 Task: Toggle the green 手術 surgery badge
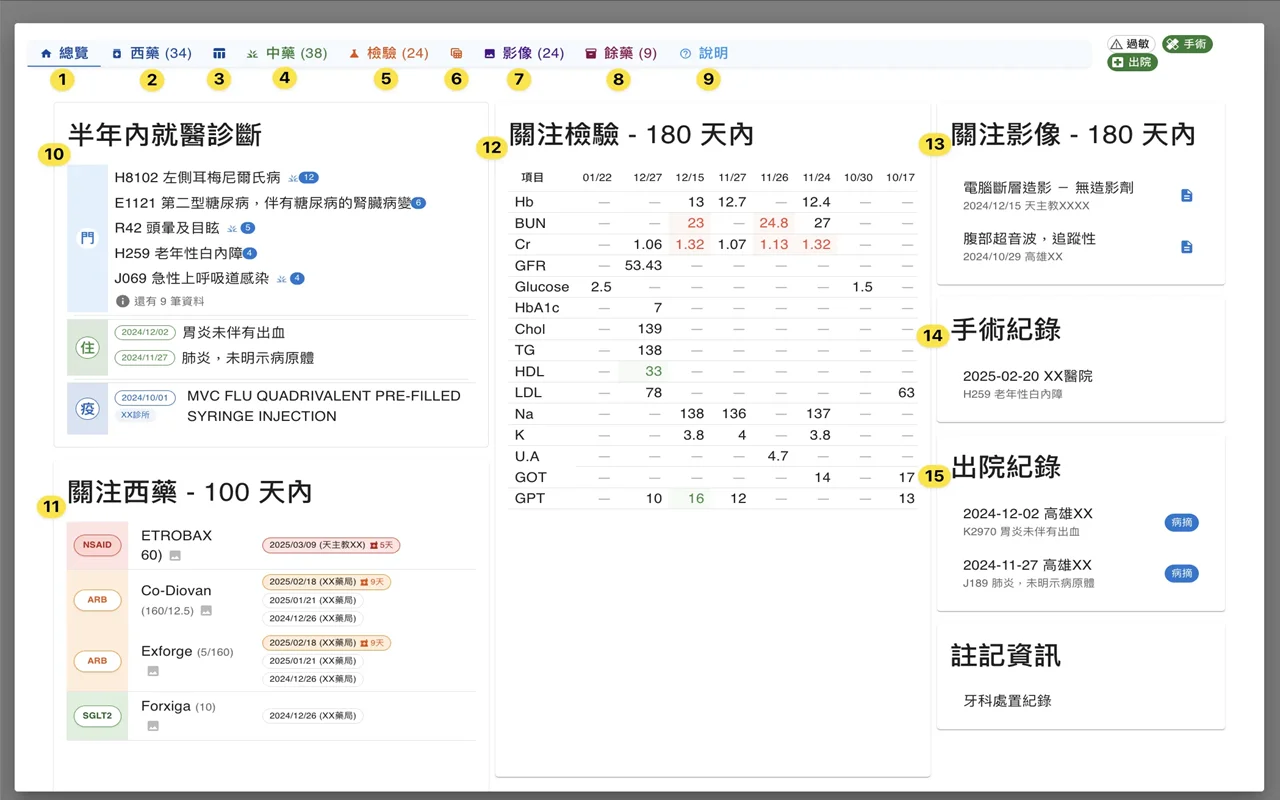click(x=1188, y=43)
